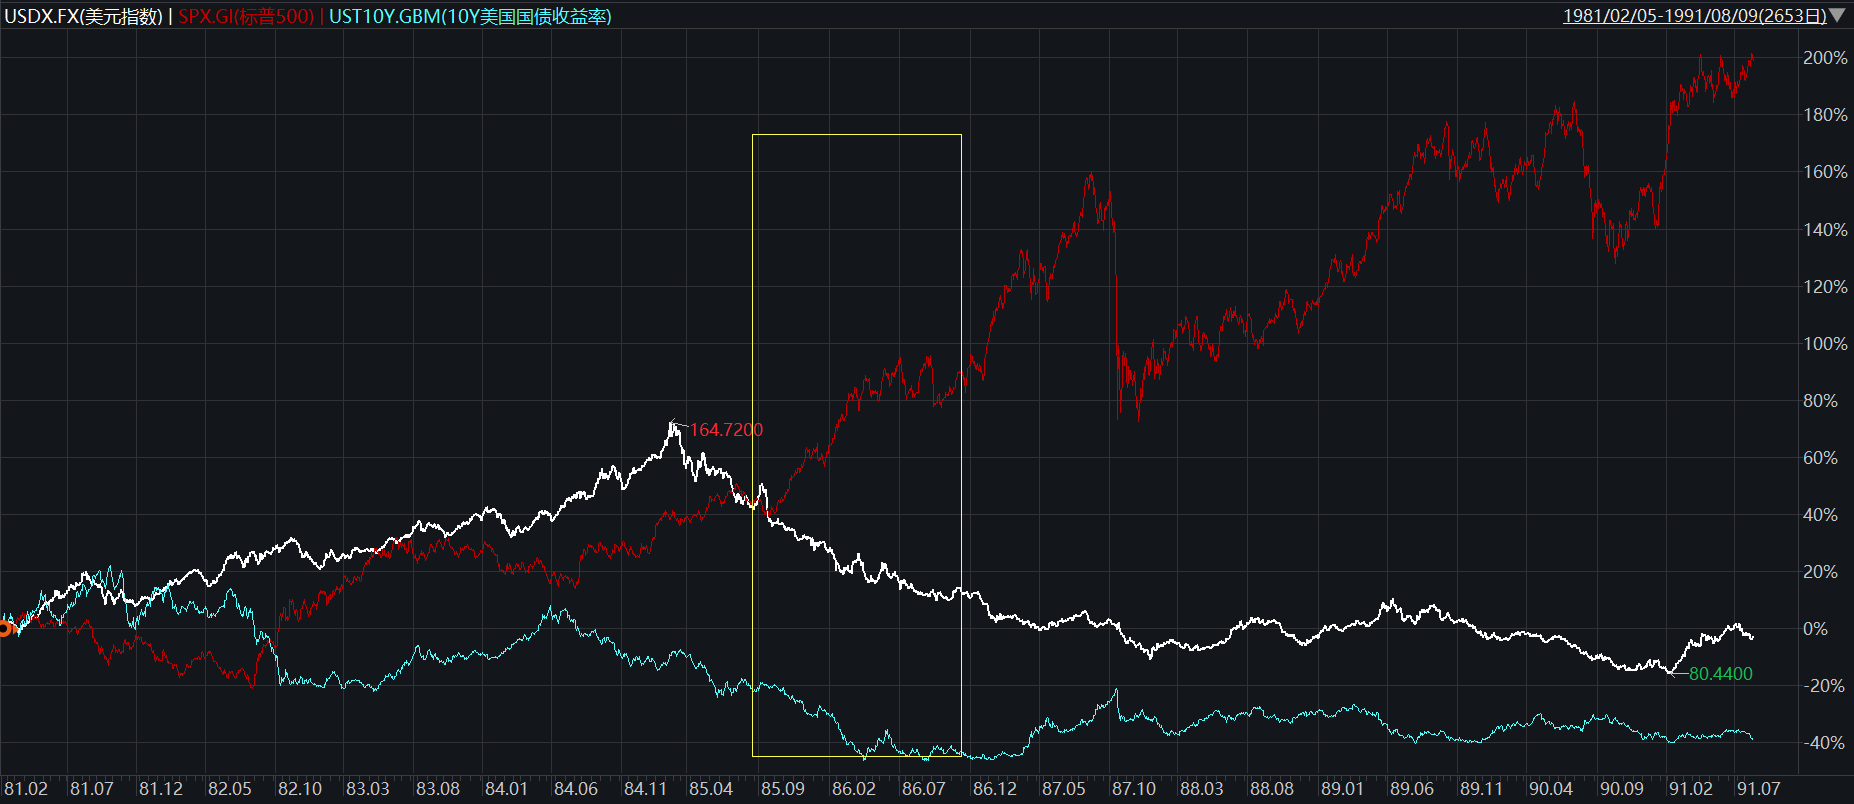The height and width of the screenshot is (804, 1854).
Task: Click the top edge of yellow highlight rectangle
Action: coord(856,134)
